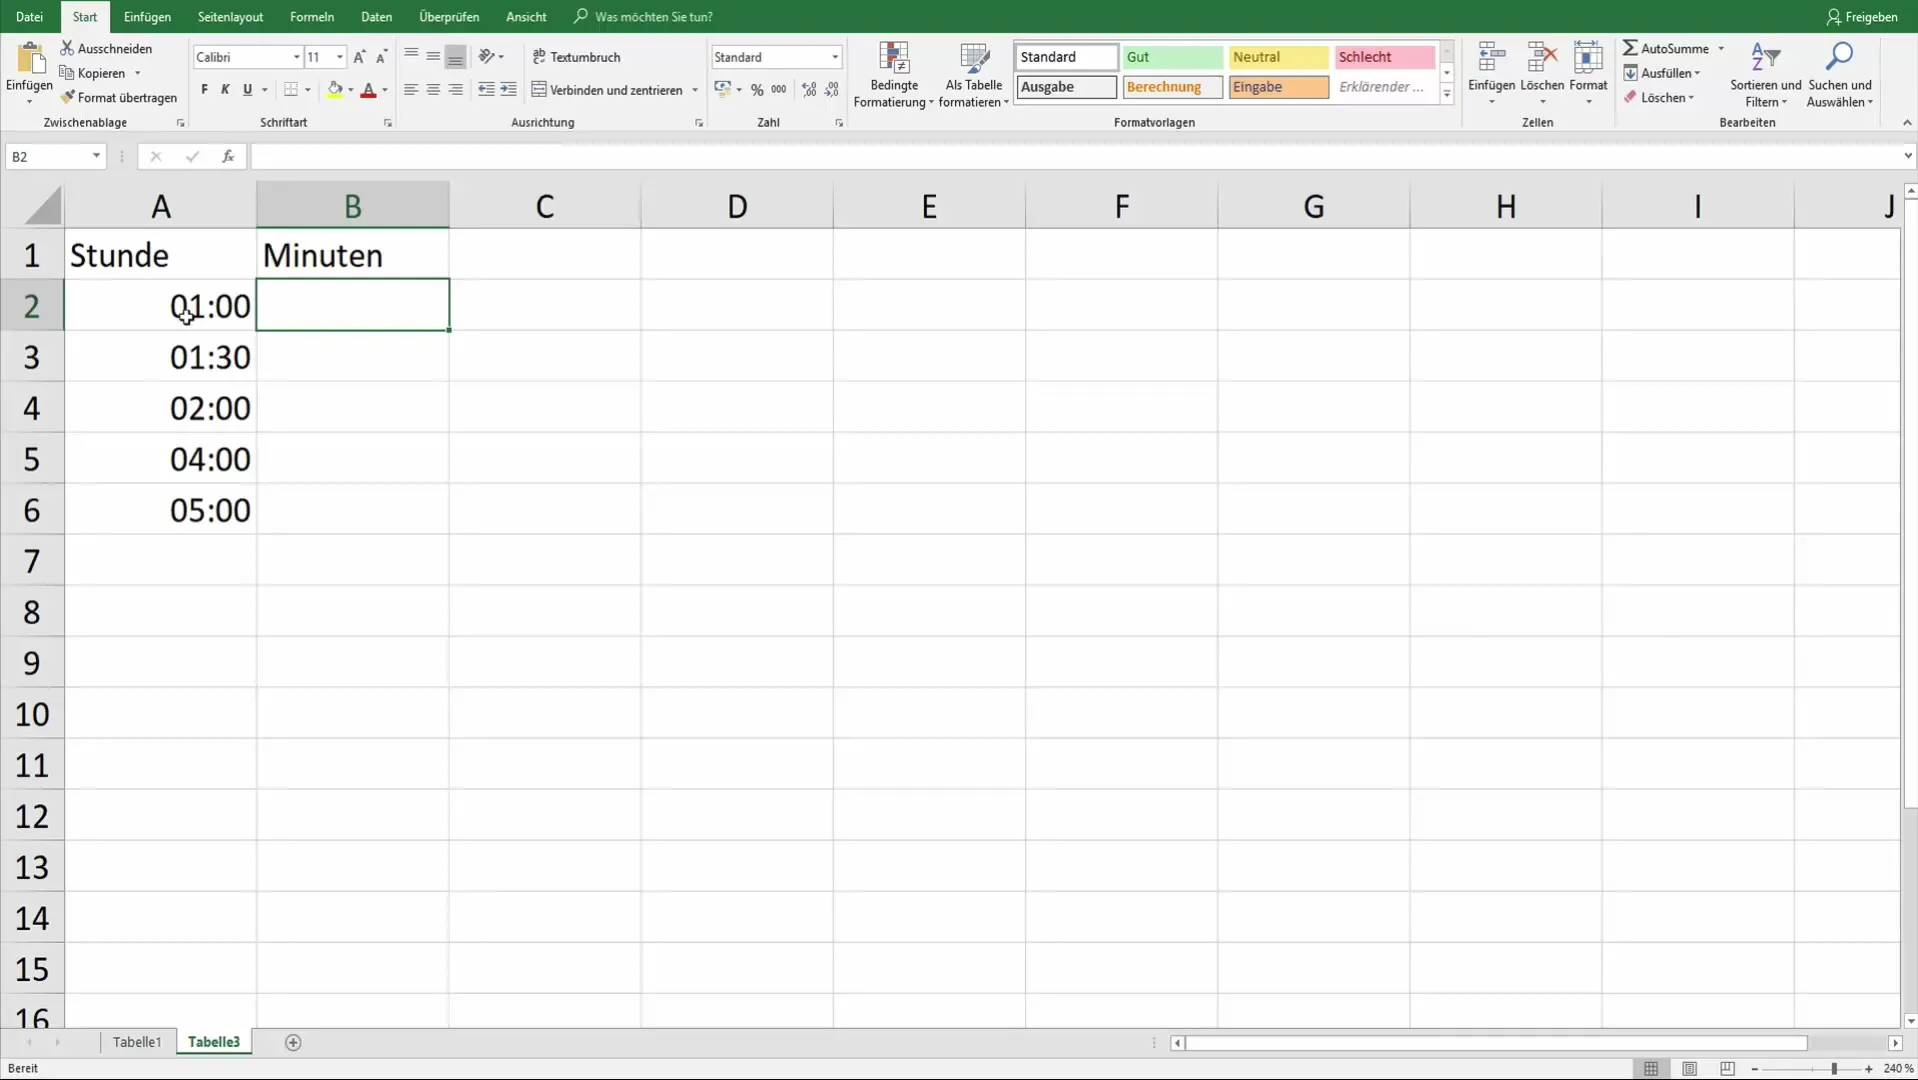The width and height of the screenshot is (1918, 1080).
Task: Select the normal view button
Action: 1651,1068
